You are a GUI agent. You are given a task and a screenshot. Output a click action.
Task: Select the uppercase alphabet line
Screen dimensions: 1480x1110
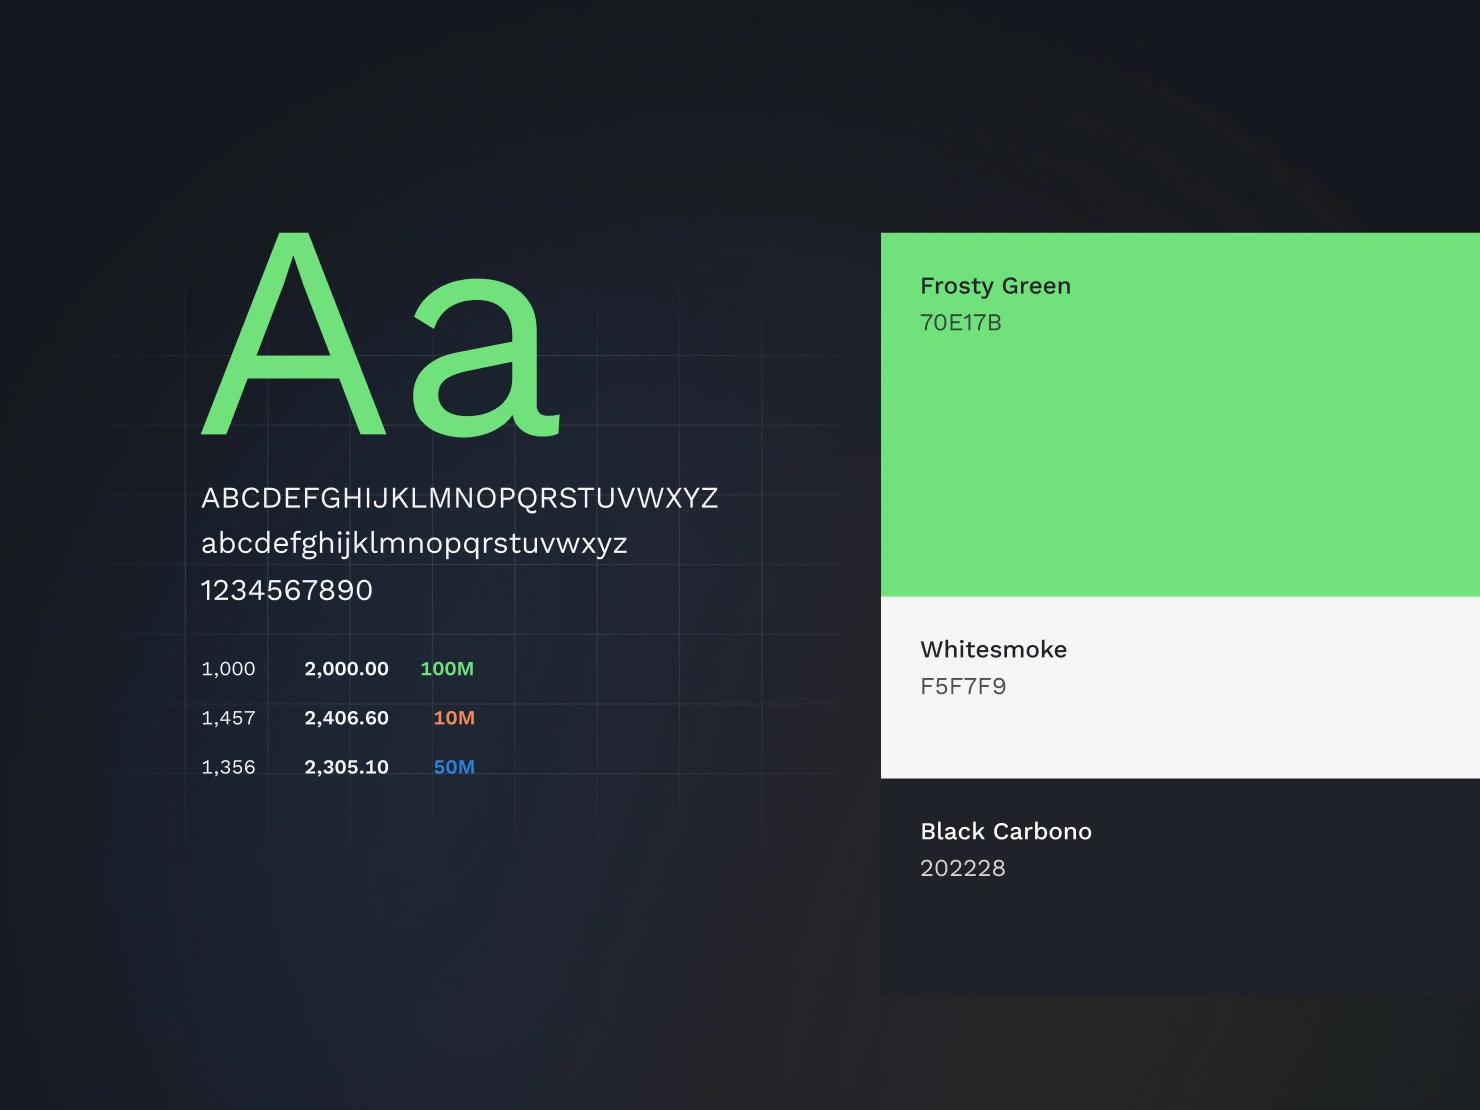[x=460, y=498]
